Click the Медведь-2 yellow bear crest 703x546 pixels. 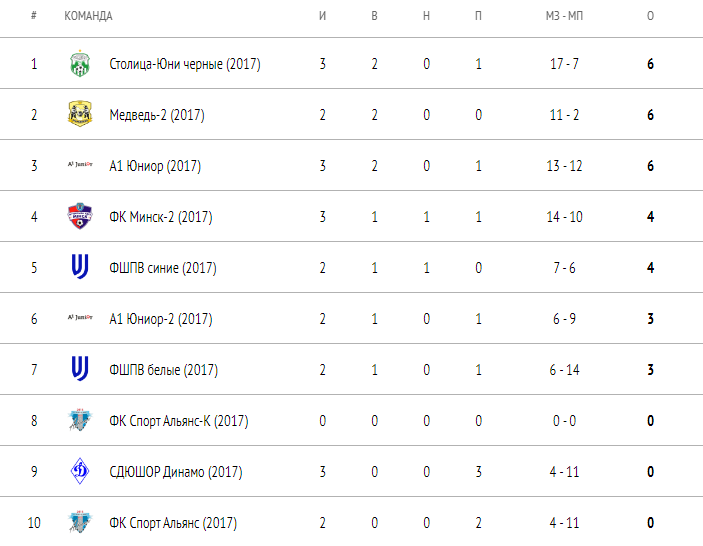(80, 114)
